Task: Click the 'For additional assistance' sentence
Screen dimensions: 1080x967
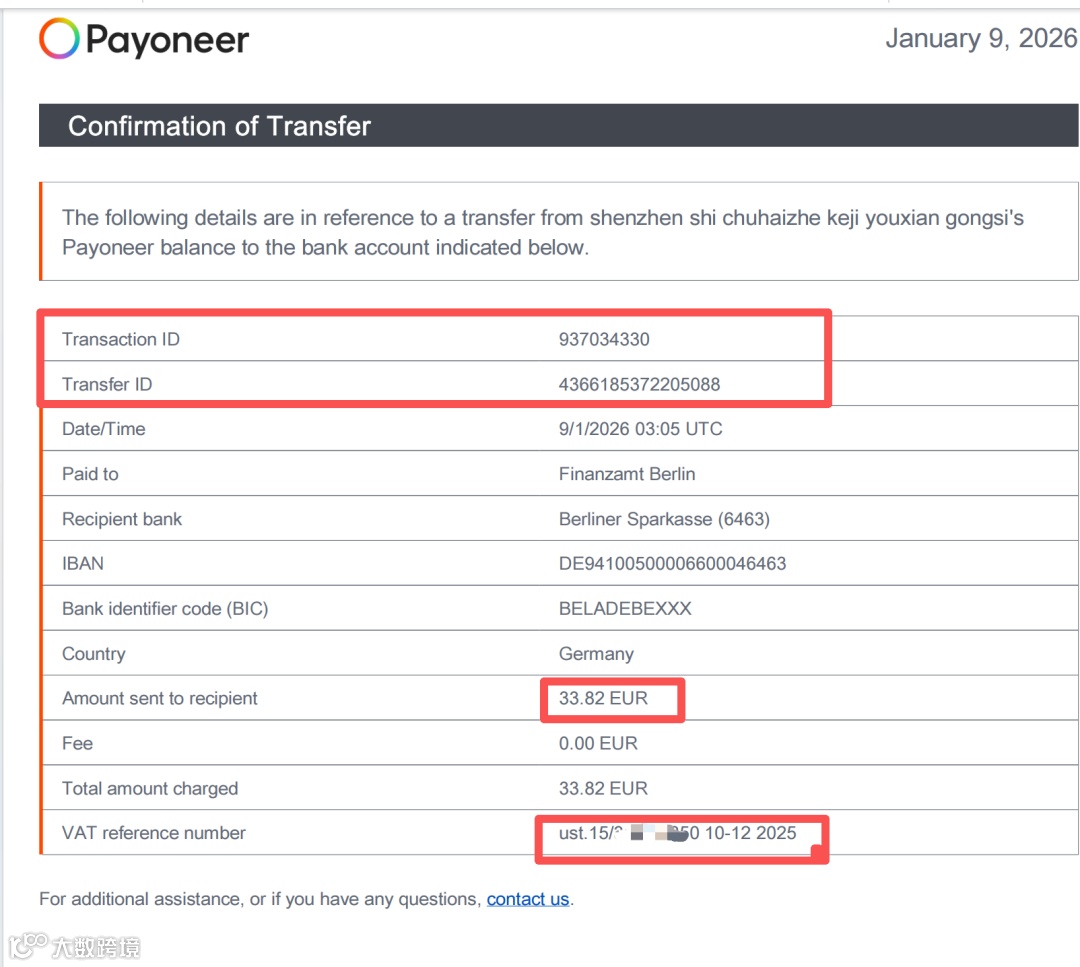Action: (x=307, y=899)
